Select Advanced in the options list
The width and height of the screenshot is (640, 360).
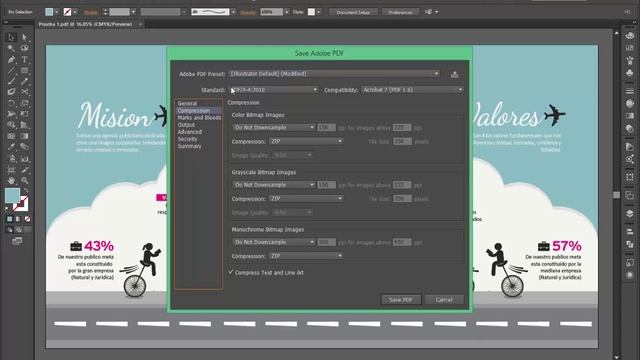189,132
